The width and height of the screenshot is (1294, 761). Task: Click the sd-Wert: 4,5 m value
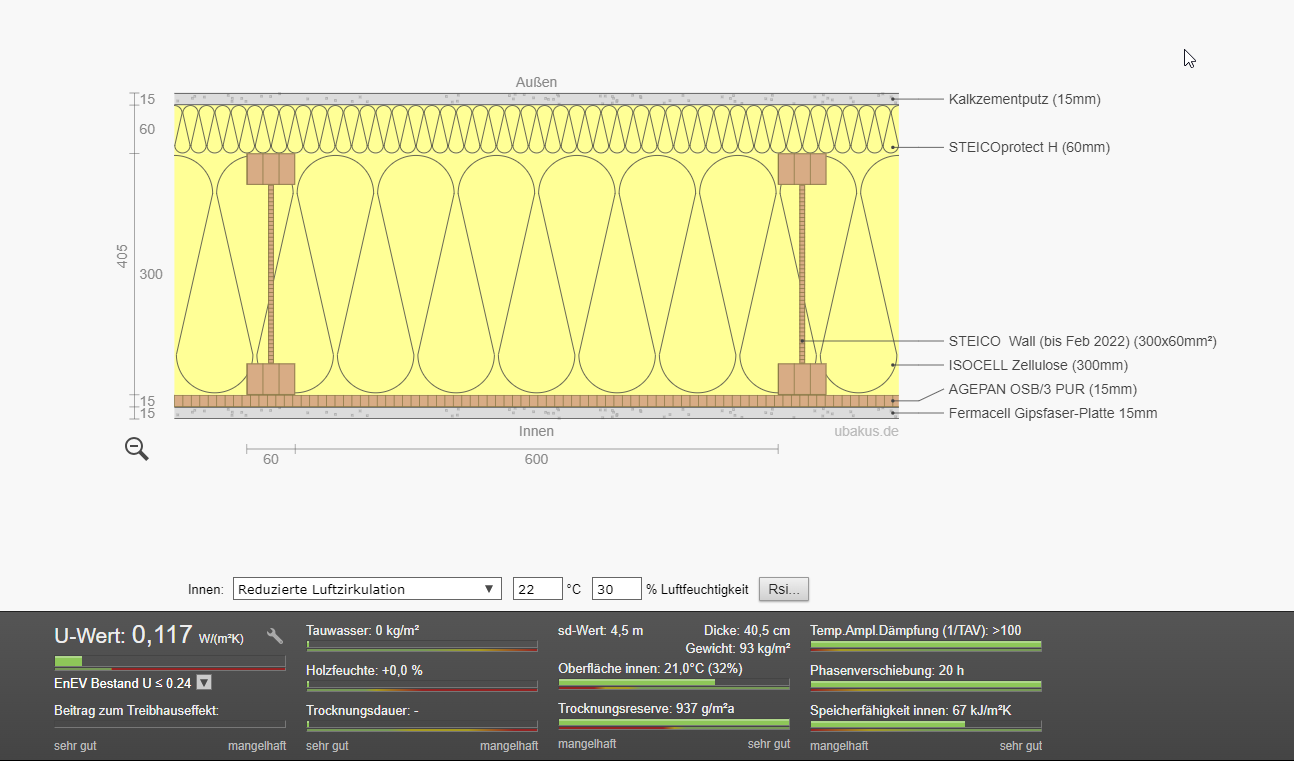pos(600,630)
